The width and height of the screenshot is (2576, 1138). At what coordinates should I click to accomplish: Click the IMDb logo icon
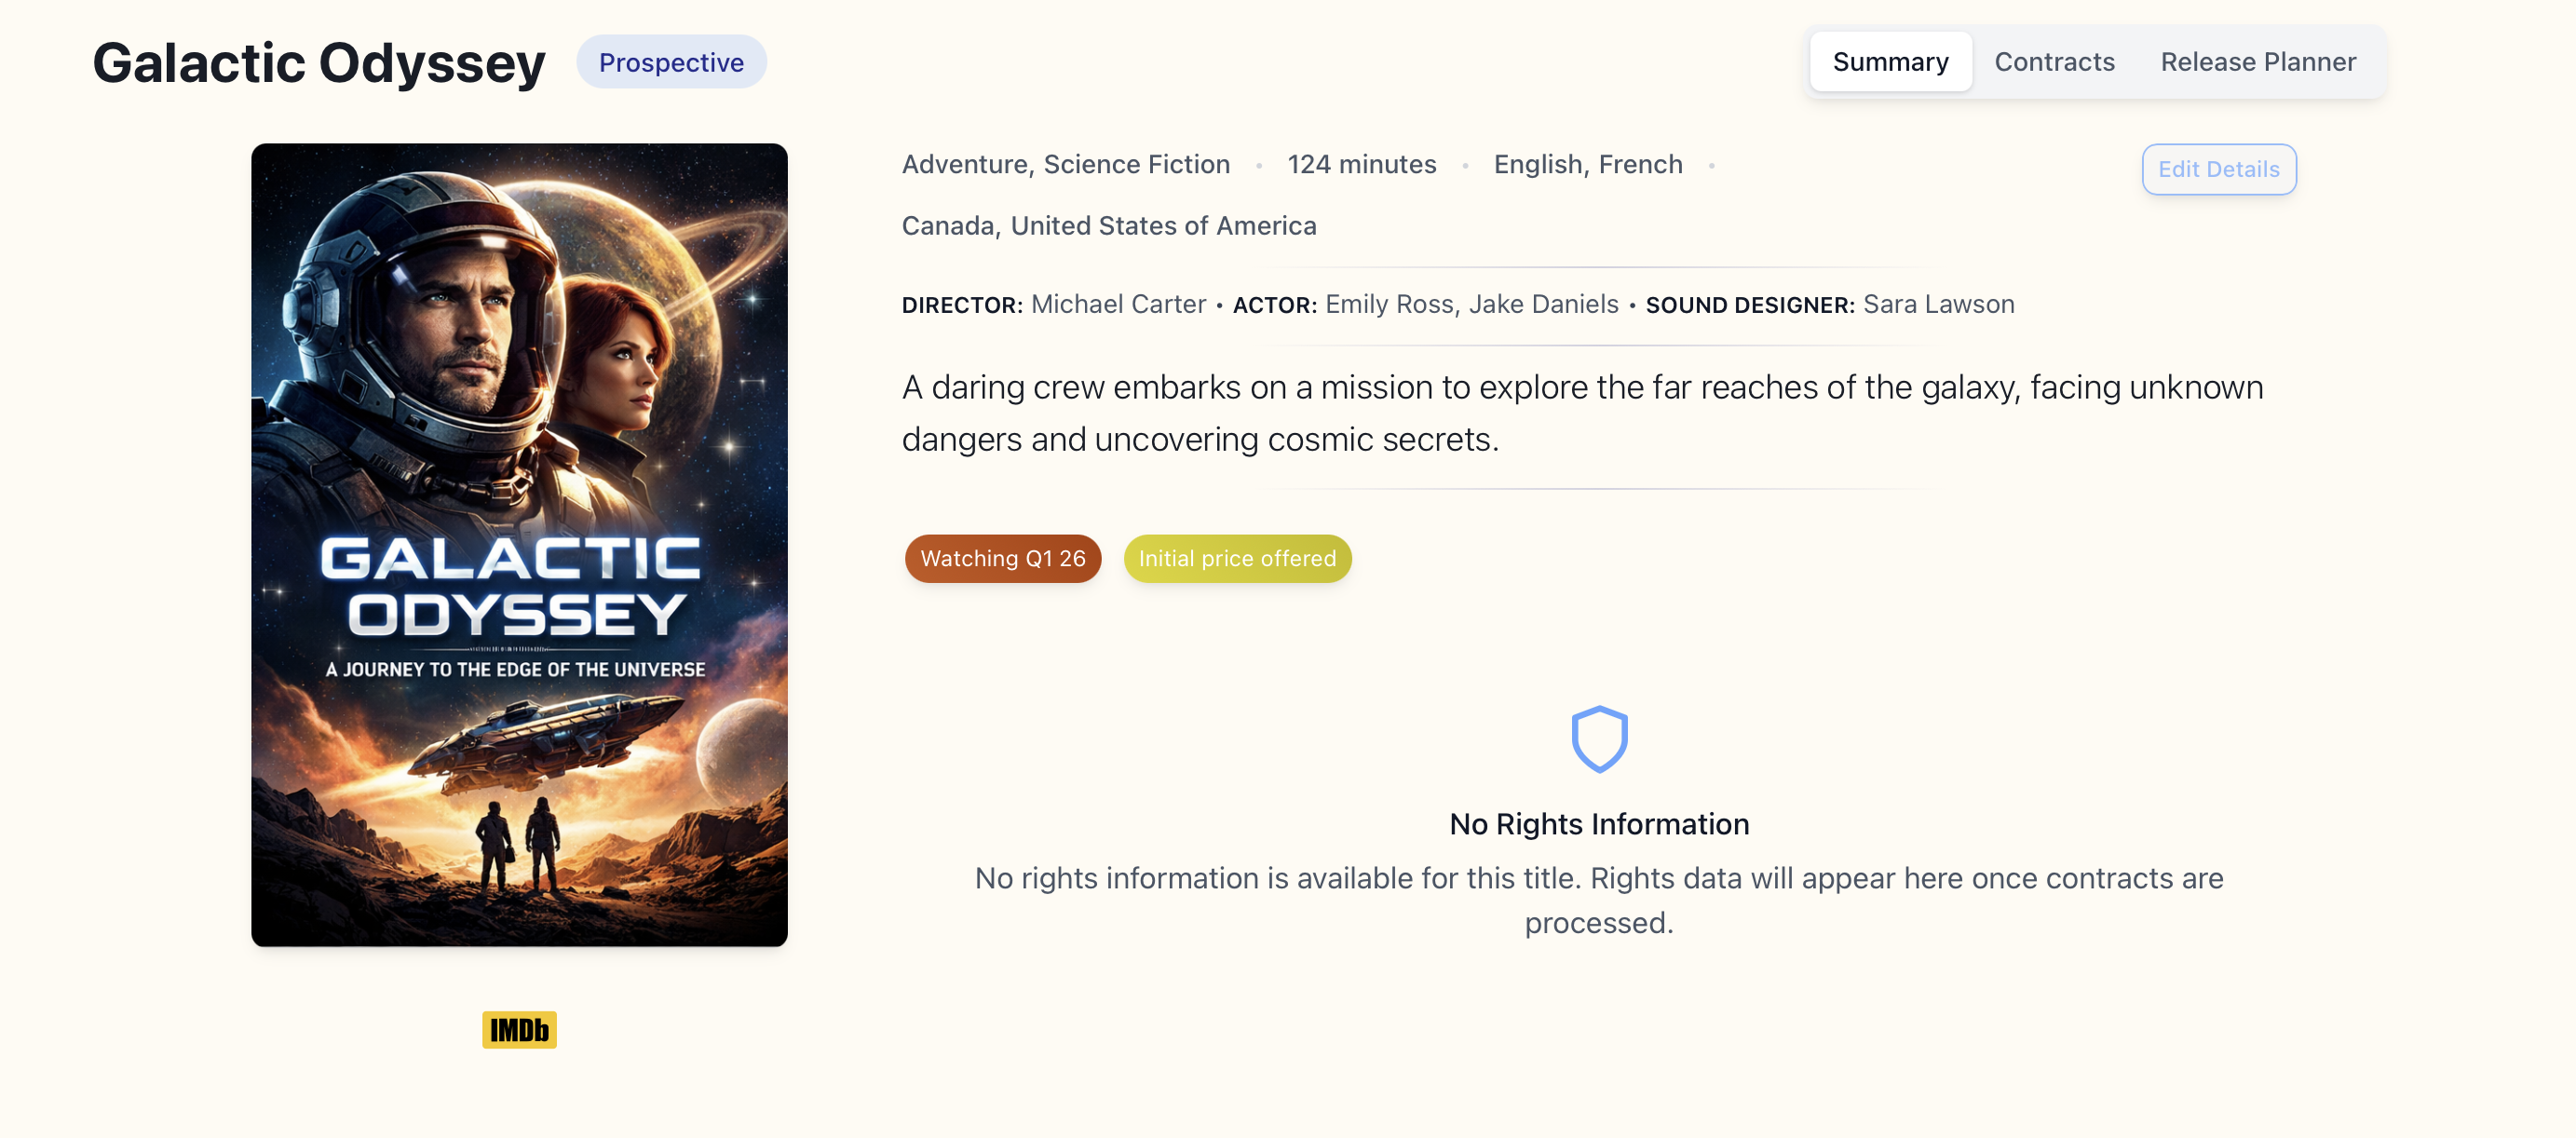519,1030
